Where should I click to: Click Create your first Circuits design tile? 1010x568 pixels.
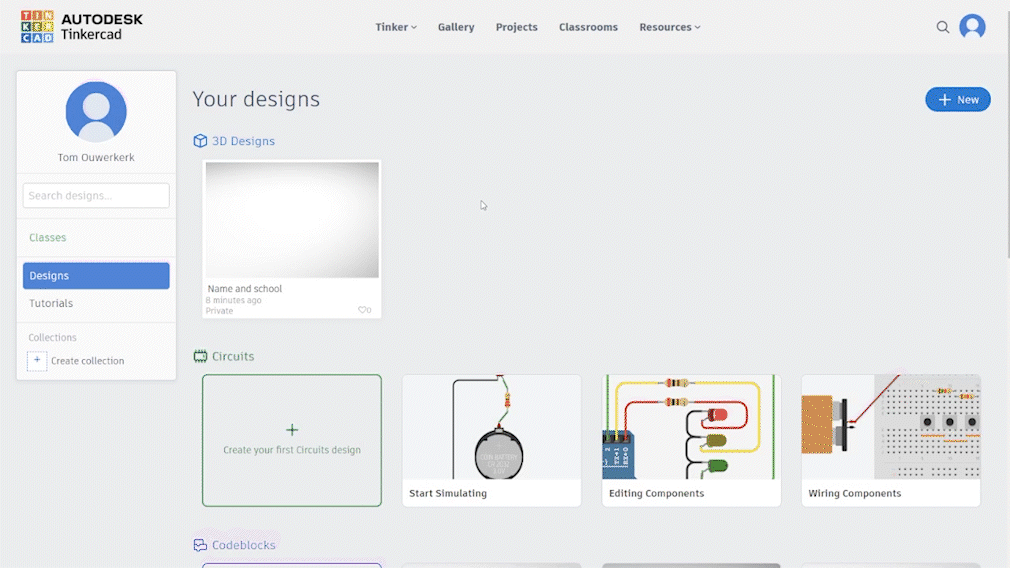point(292,440)
